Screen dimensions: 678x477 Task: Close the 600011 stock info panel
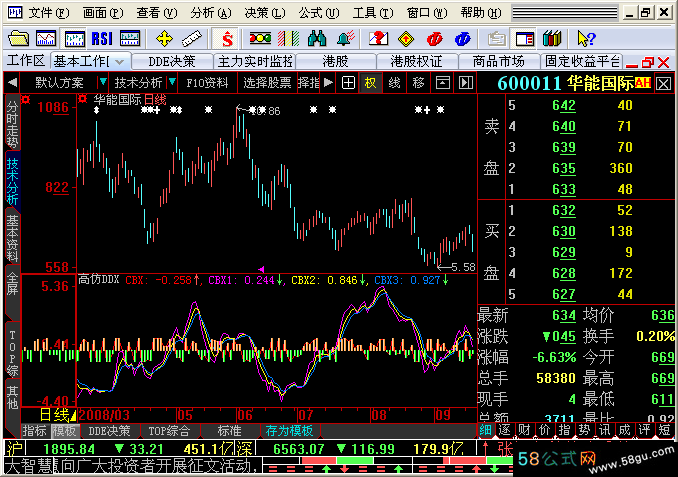[x=663, y=83]
